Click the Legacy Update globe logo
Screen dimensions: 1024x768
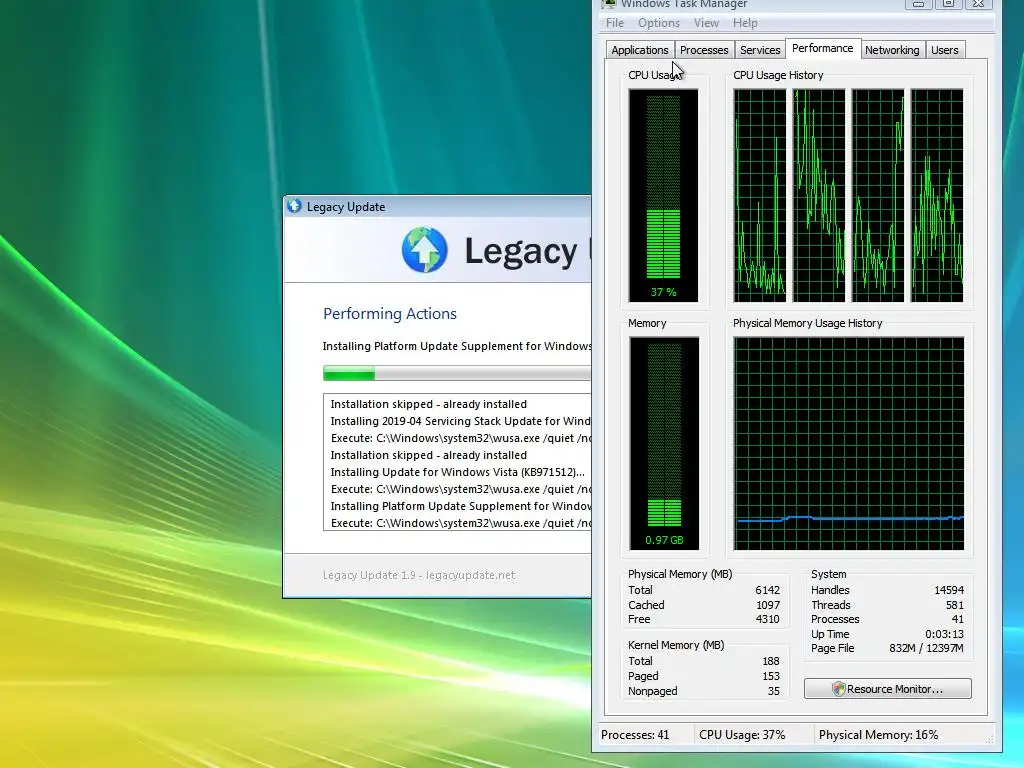tap(424, 249)
